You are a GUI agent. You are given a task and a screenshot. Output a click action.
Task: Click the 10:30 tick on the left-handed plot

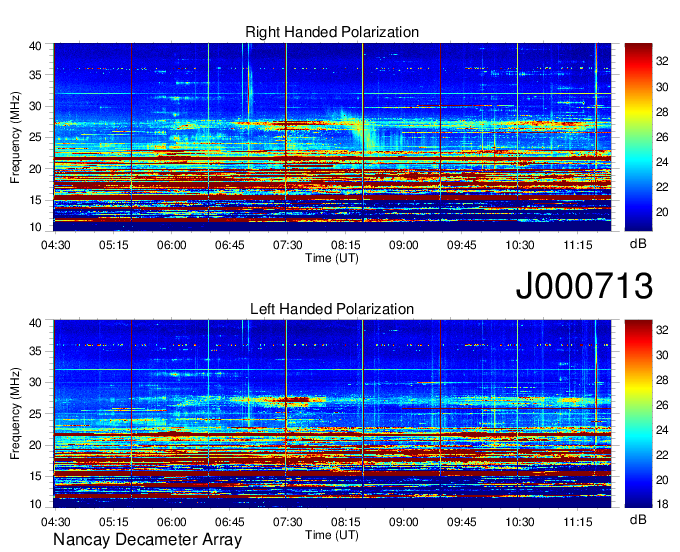tap(520, 522)
